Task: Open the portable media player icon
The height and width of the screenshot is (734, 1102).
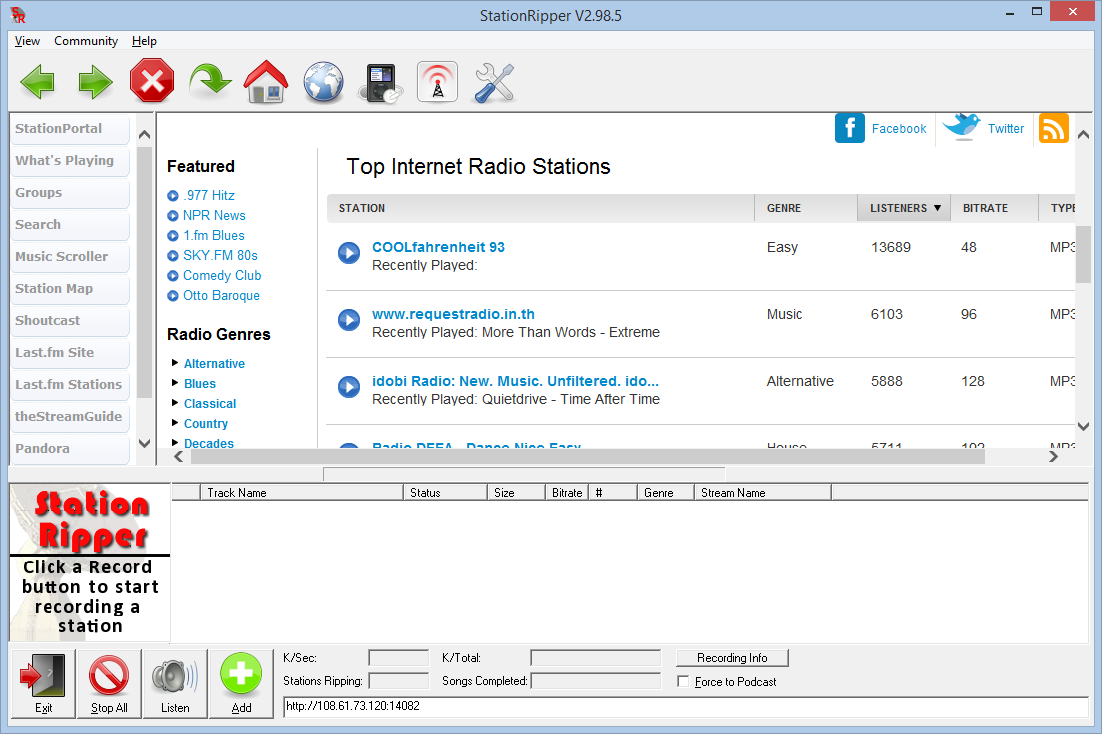Action: pos(382,84)
